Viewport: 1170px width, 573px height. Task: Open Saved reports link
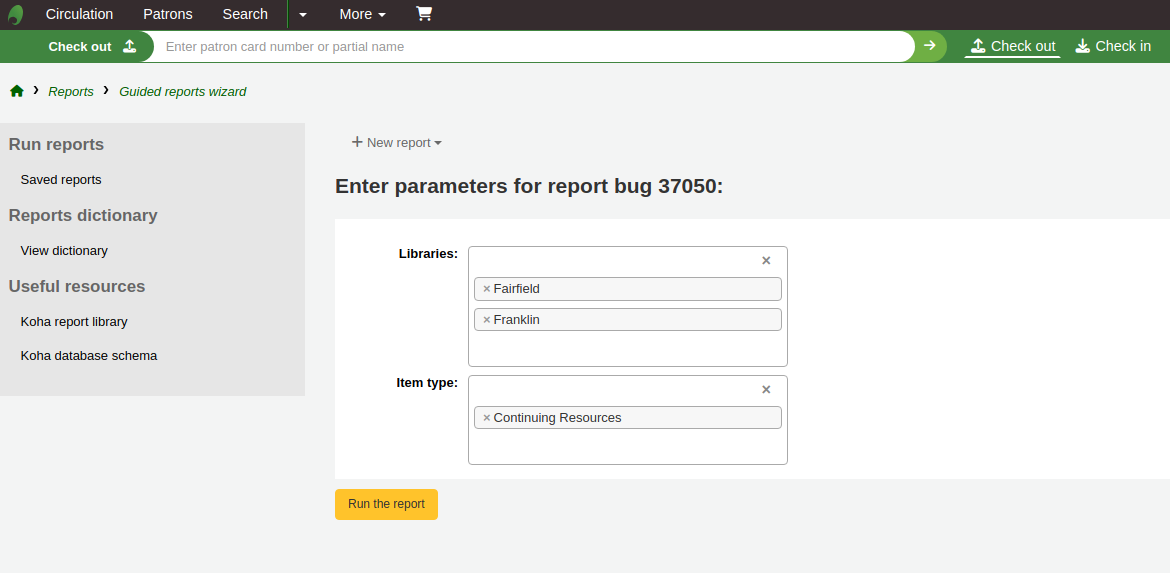pos(61,180)
